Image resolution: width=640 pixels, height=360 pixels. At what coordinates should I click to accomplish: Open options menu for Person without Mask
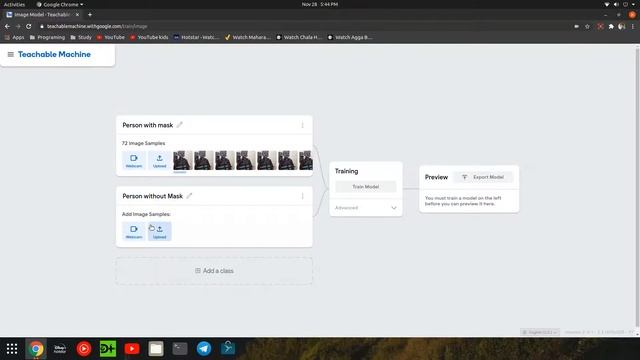pyautogui.click(x=302, y=196)
